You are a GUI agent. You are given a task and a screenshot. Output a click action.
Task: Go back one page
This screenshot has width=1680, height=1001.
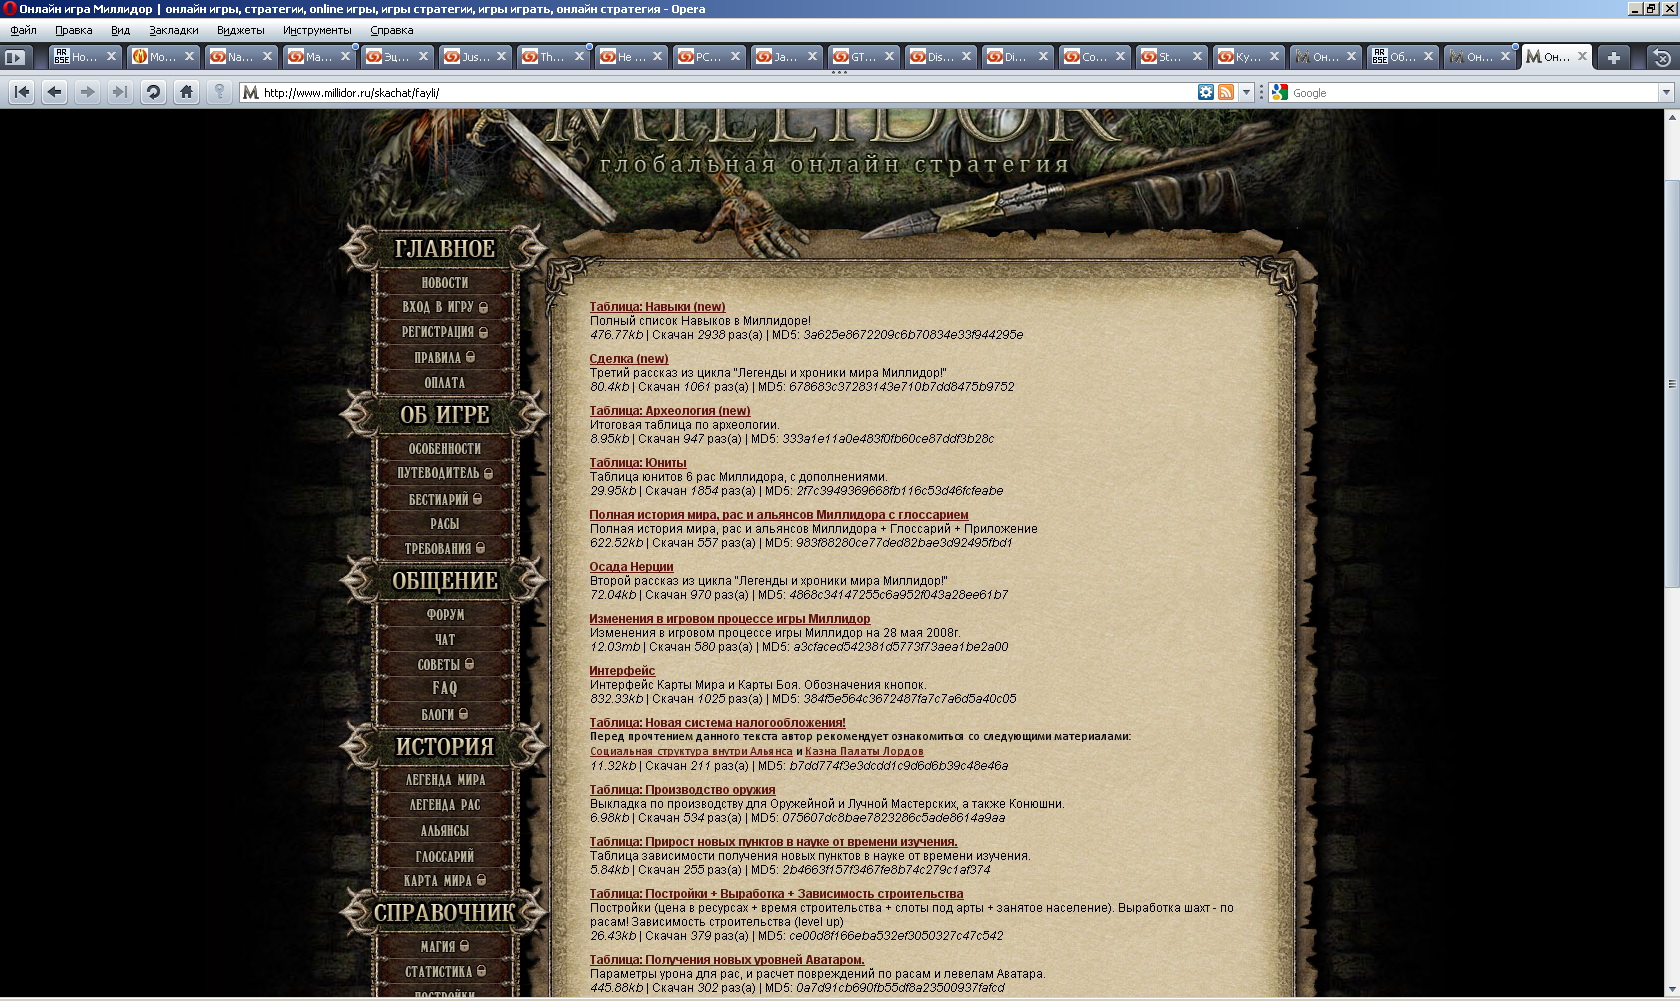(x=55, y=92)
